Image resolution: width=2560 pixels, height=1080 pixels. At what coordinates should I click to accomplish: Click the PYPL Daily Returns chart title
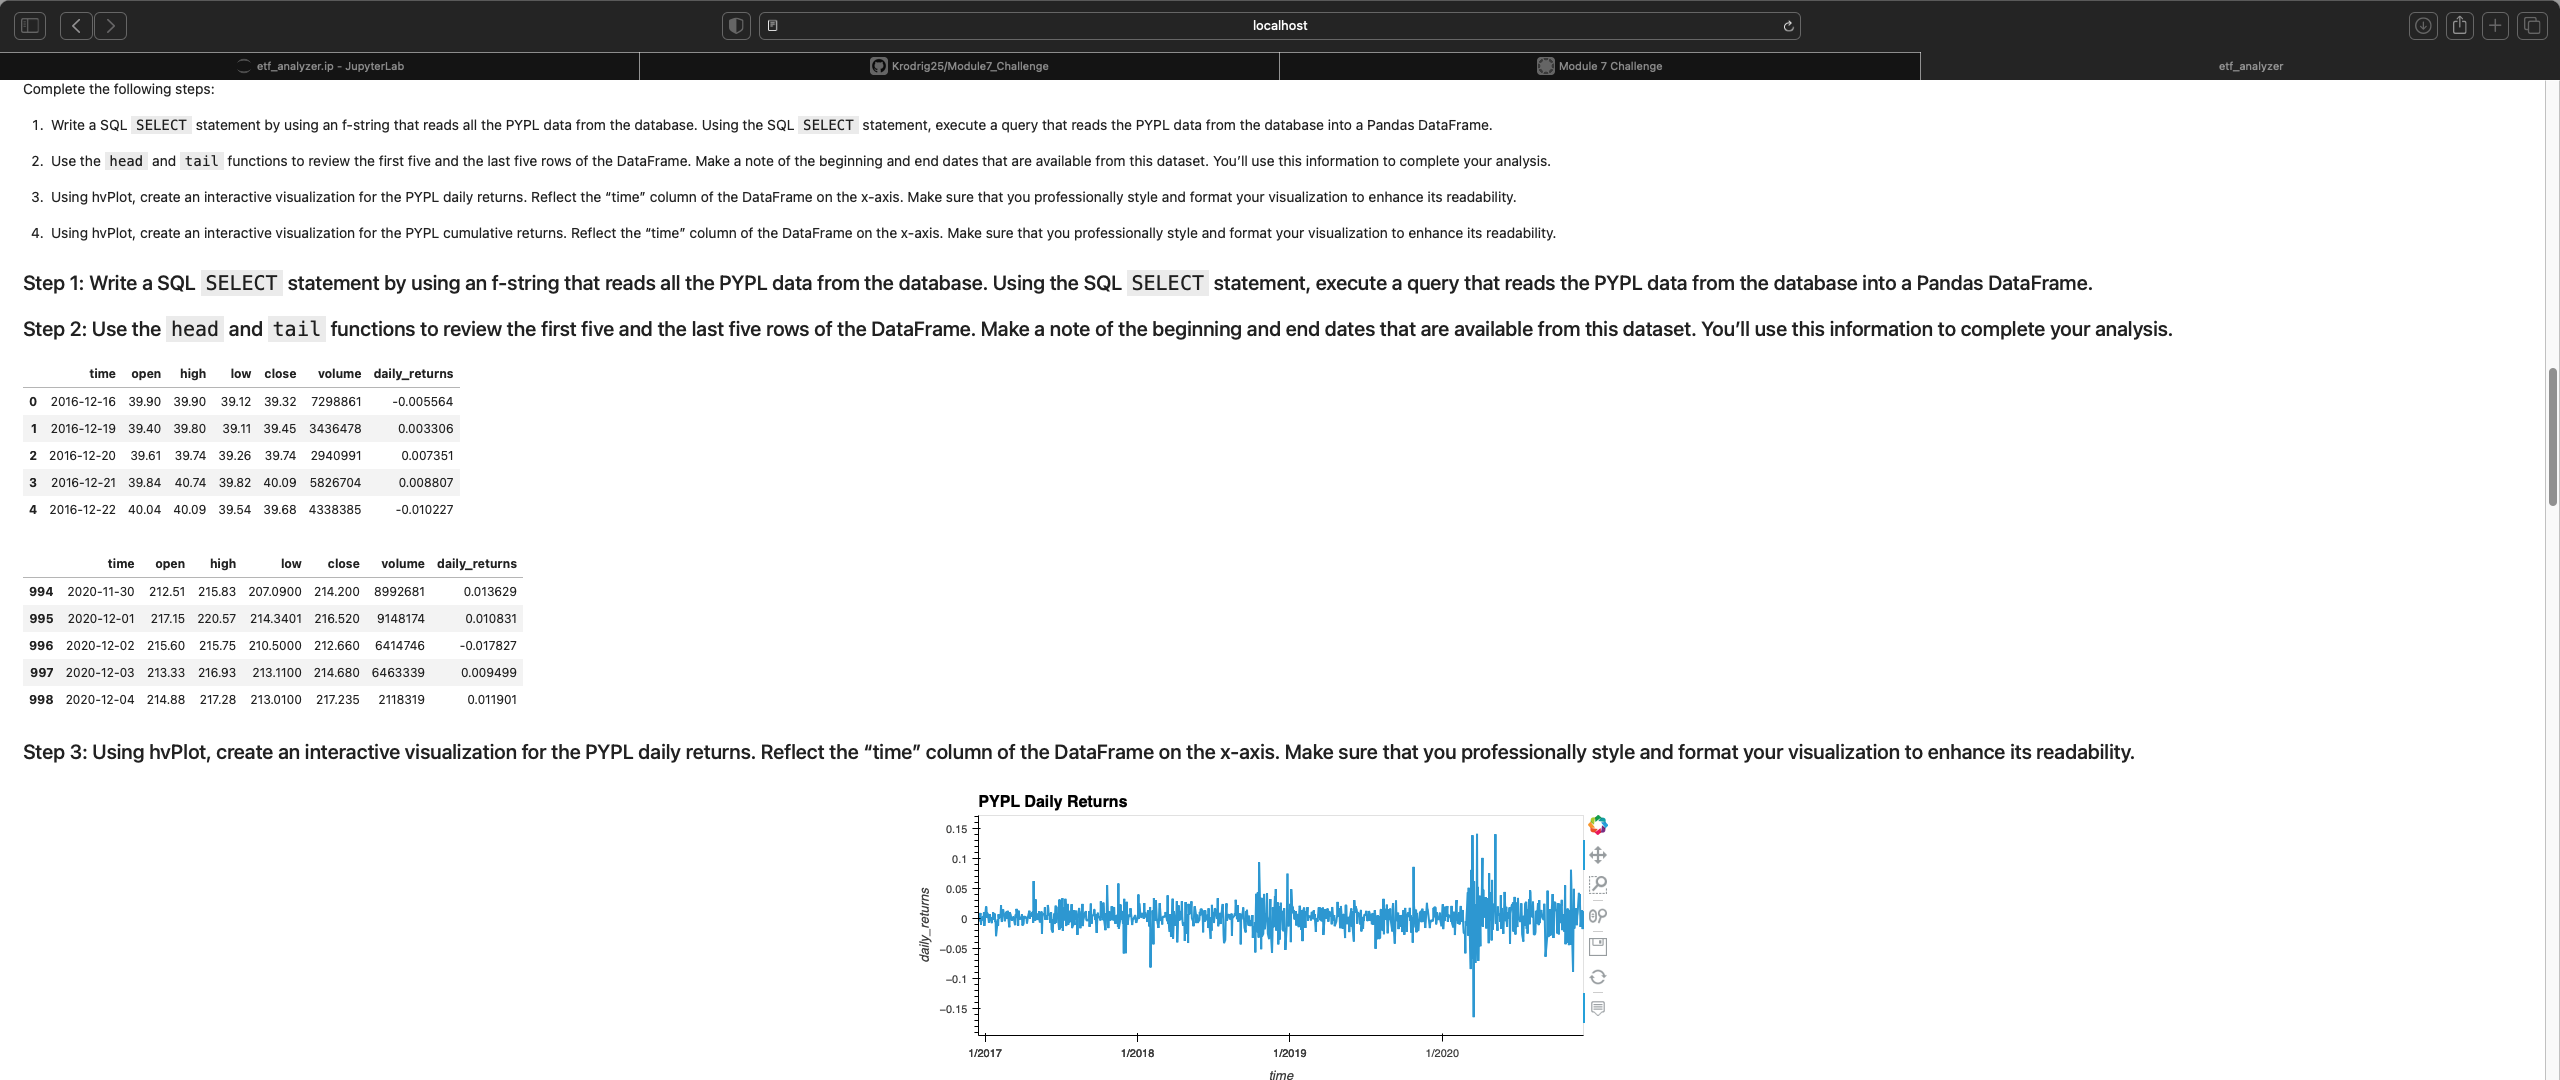tap(1052, 802)
